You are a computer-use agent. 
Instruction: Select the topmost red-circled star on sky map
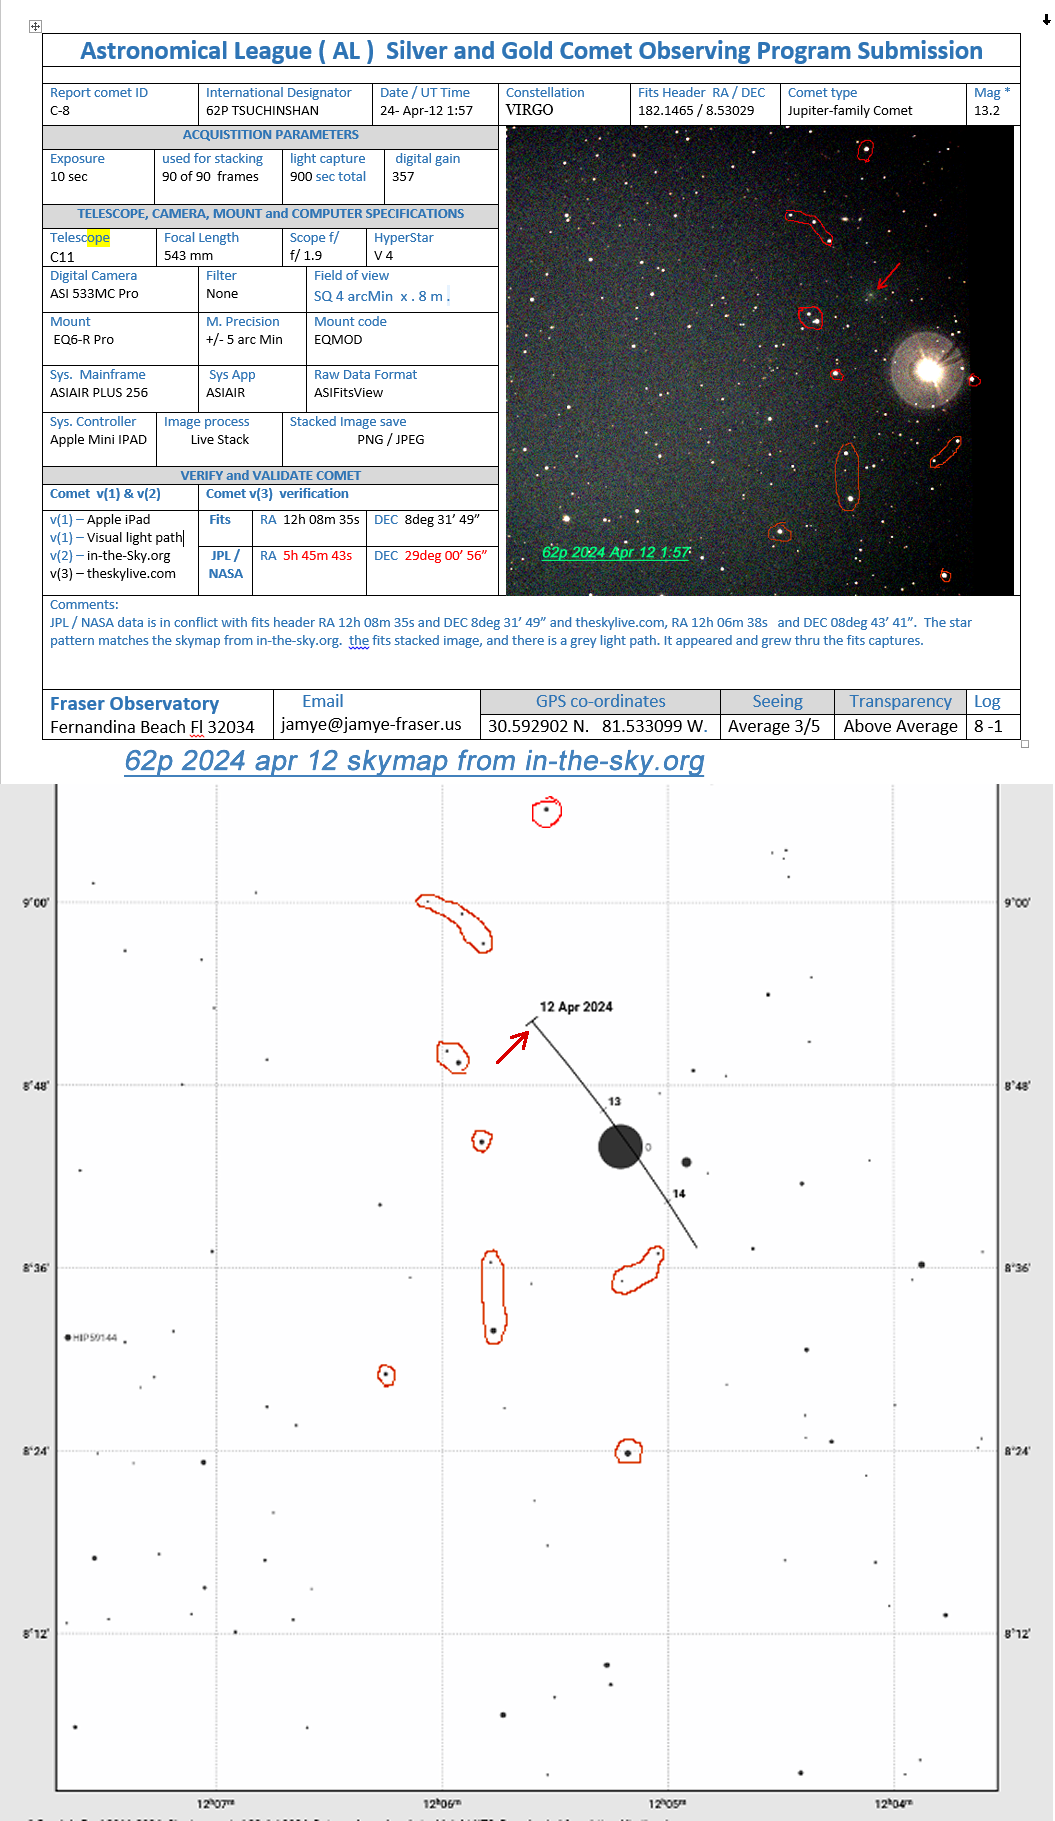coord(547,811)
